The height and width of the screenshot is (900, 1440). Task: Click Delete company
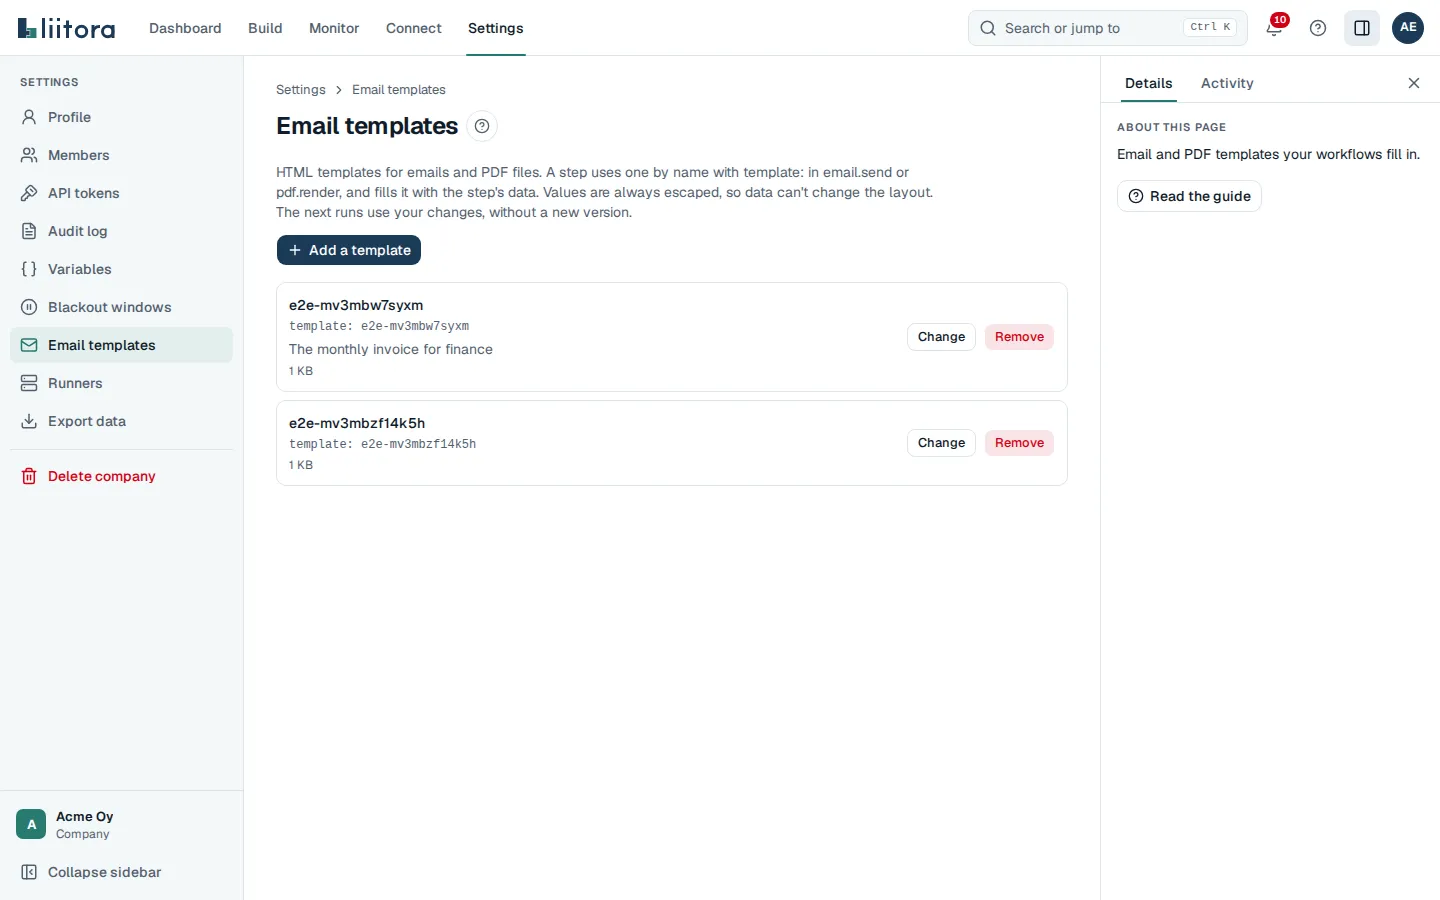tap(121, 476)
